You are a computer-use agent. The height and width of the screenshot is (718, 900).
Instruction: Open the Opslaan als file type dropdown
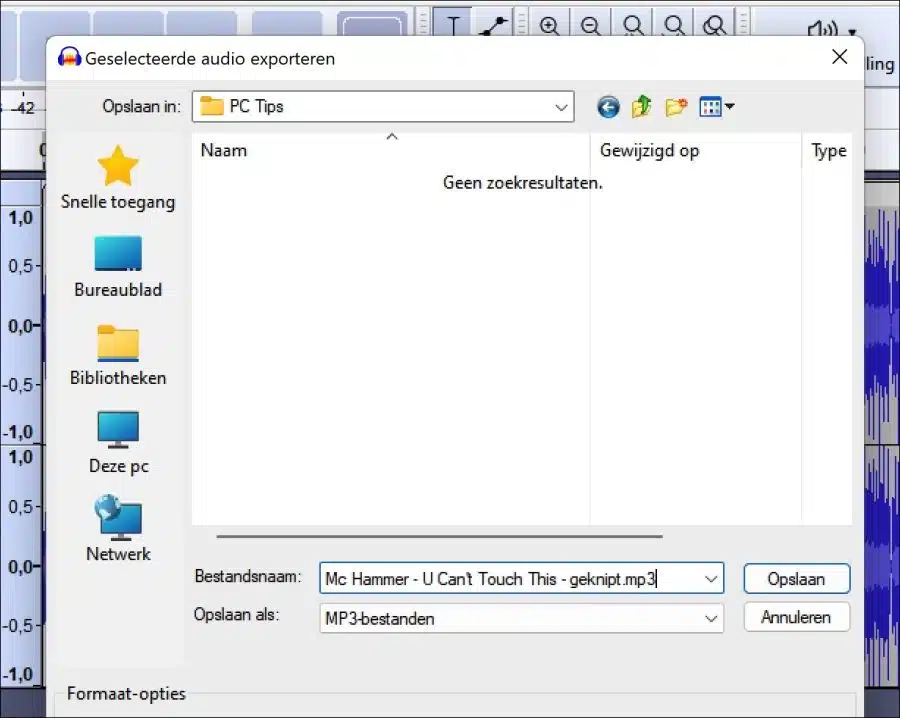[x=521, y=618]
